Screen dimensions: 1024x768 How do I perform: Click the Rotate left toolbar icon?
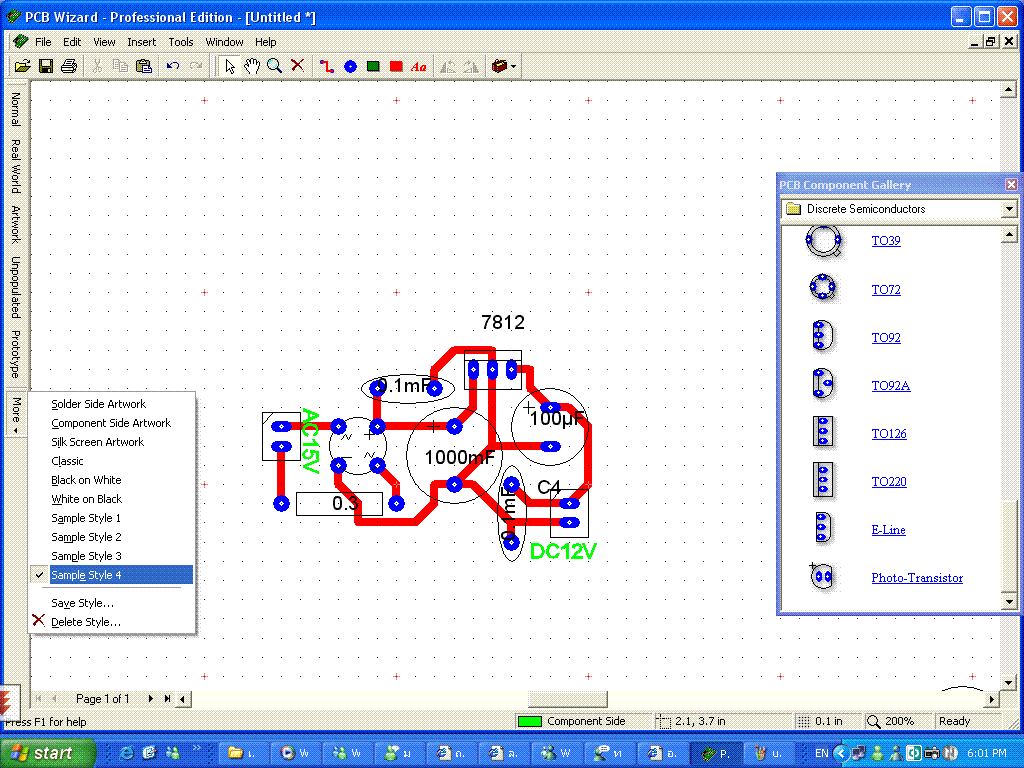(x=447, y=66)
